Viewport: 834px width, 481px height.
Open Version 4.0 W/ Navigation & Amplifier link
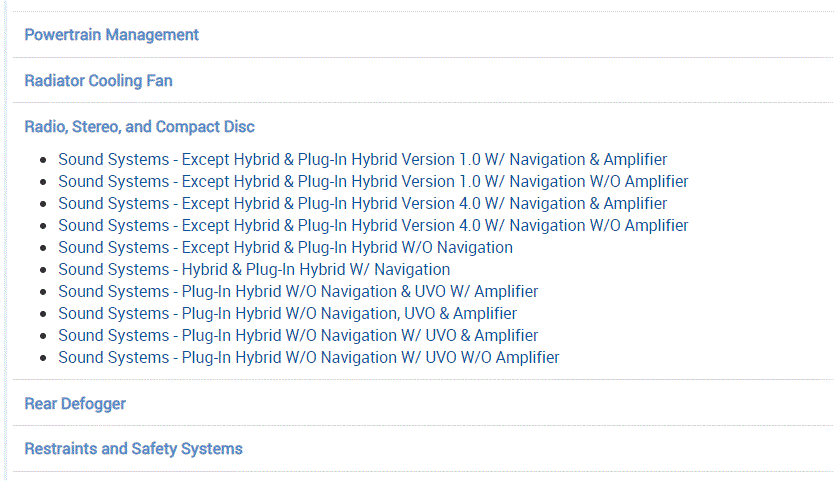pos(362,203)
